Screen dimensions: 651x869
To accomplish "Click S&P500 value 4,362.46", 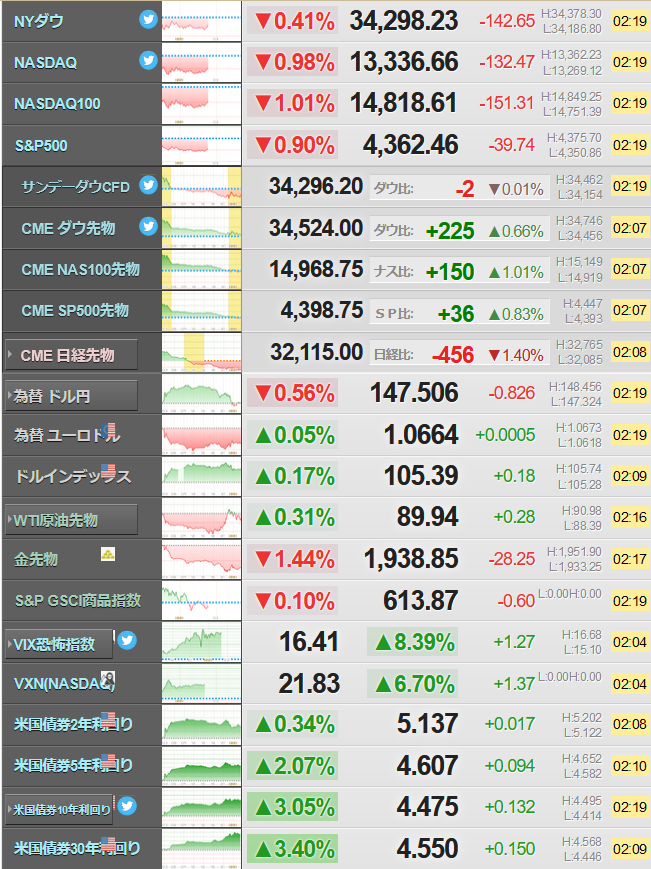I will coord(411,145).
